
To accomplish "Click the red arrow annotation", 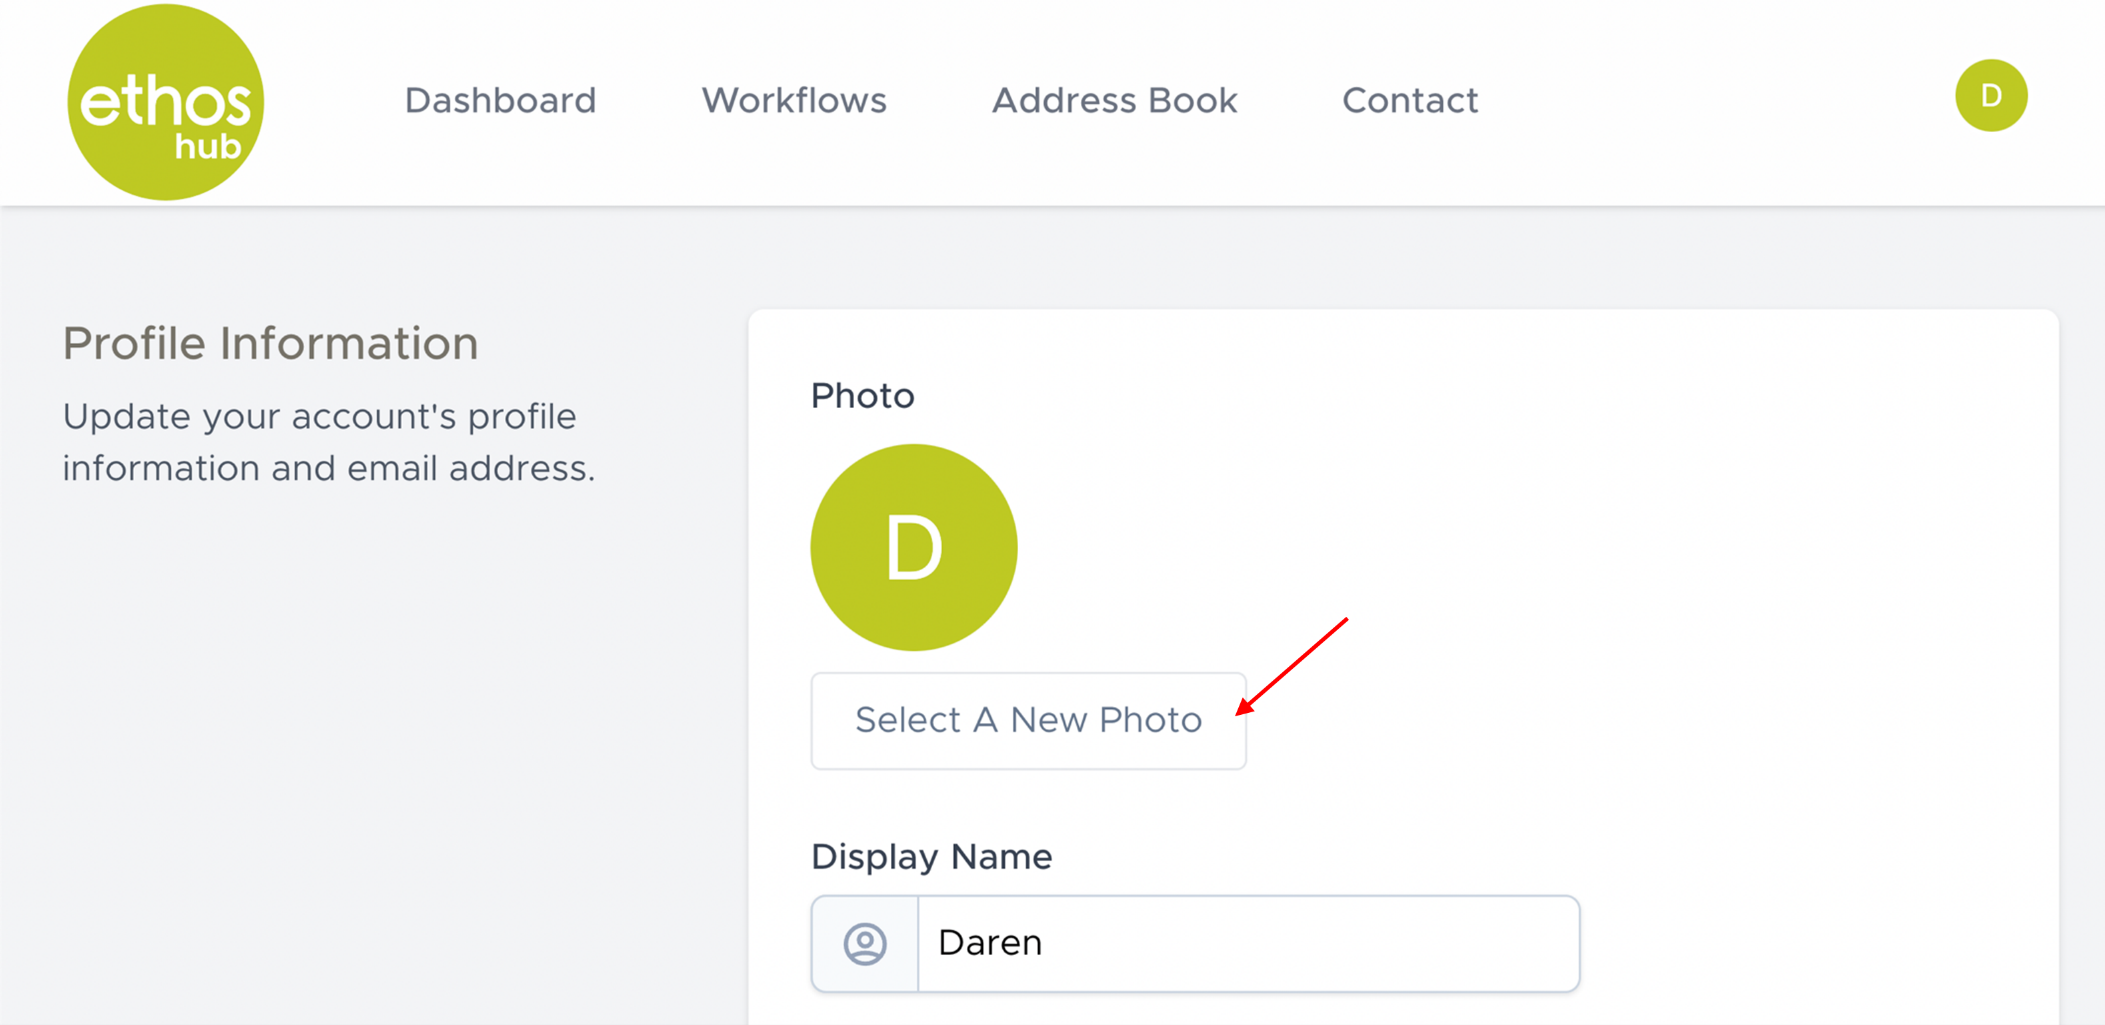I will tap(1292, 666).
